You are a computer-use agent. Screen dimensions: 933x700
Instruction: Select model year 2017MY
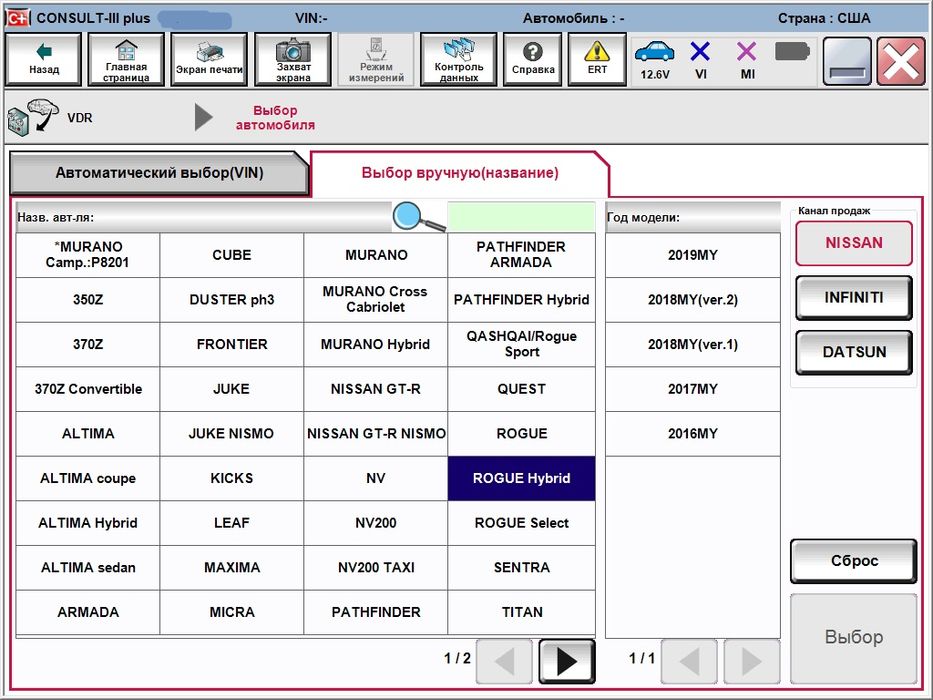click(x=693, y=389)
